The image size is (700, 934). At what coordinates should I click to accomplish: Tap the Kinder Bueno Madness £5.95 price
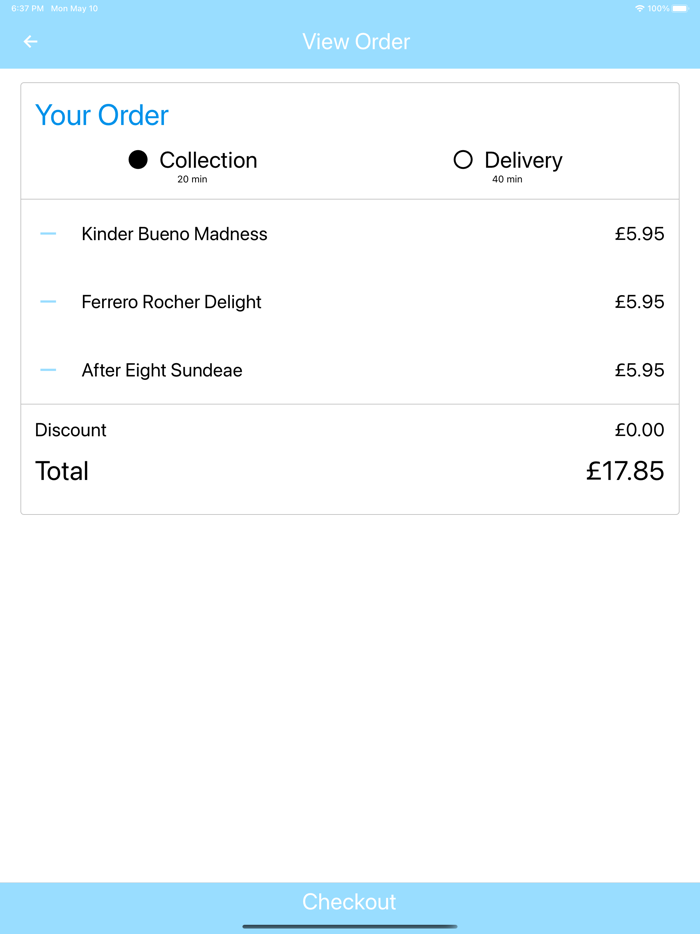coord(639,234)
